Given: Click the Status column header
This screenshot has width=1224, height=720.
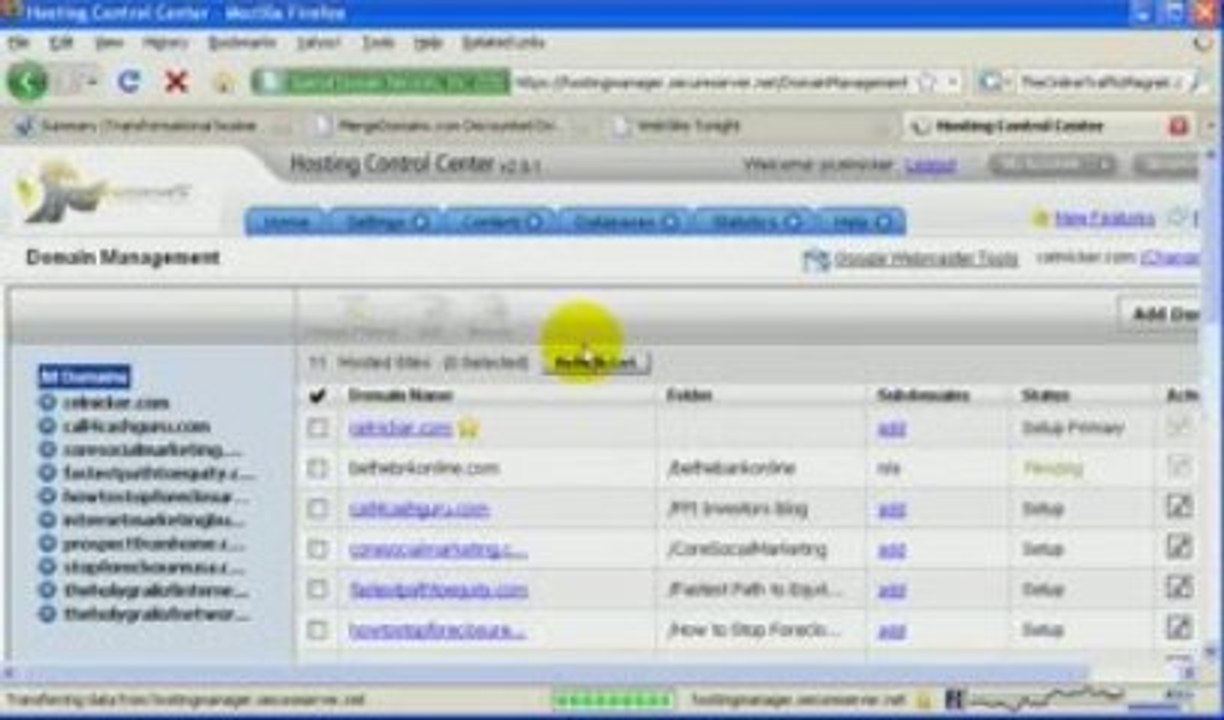Looking at the screenshot, I should pyautogui.click(x=1046, y=396).
